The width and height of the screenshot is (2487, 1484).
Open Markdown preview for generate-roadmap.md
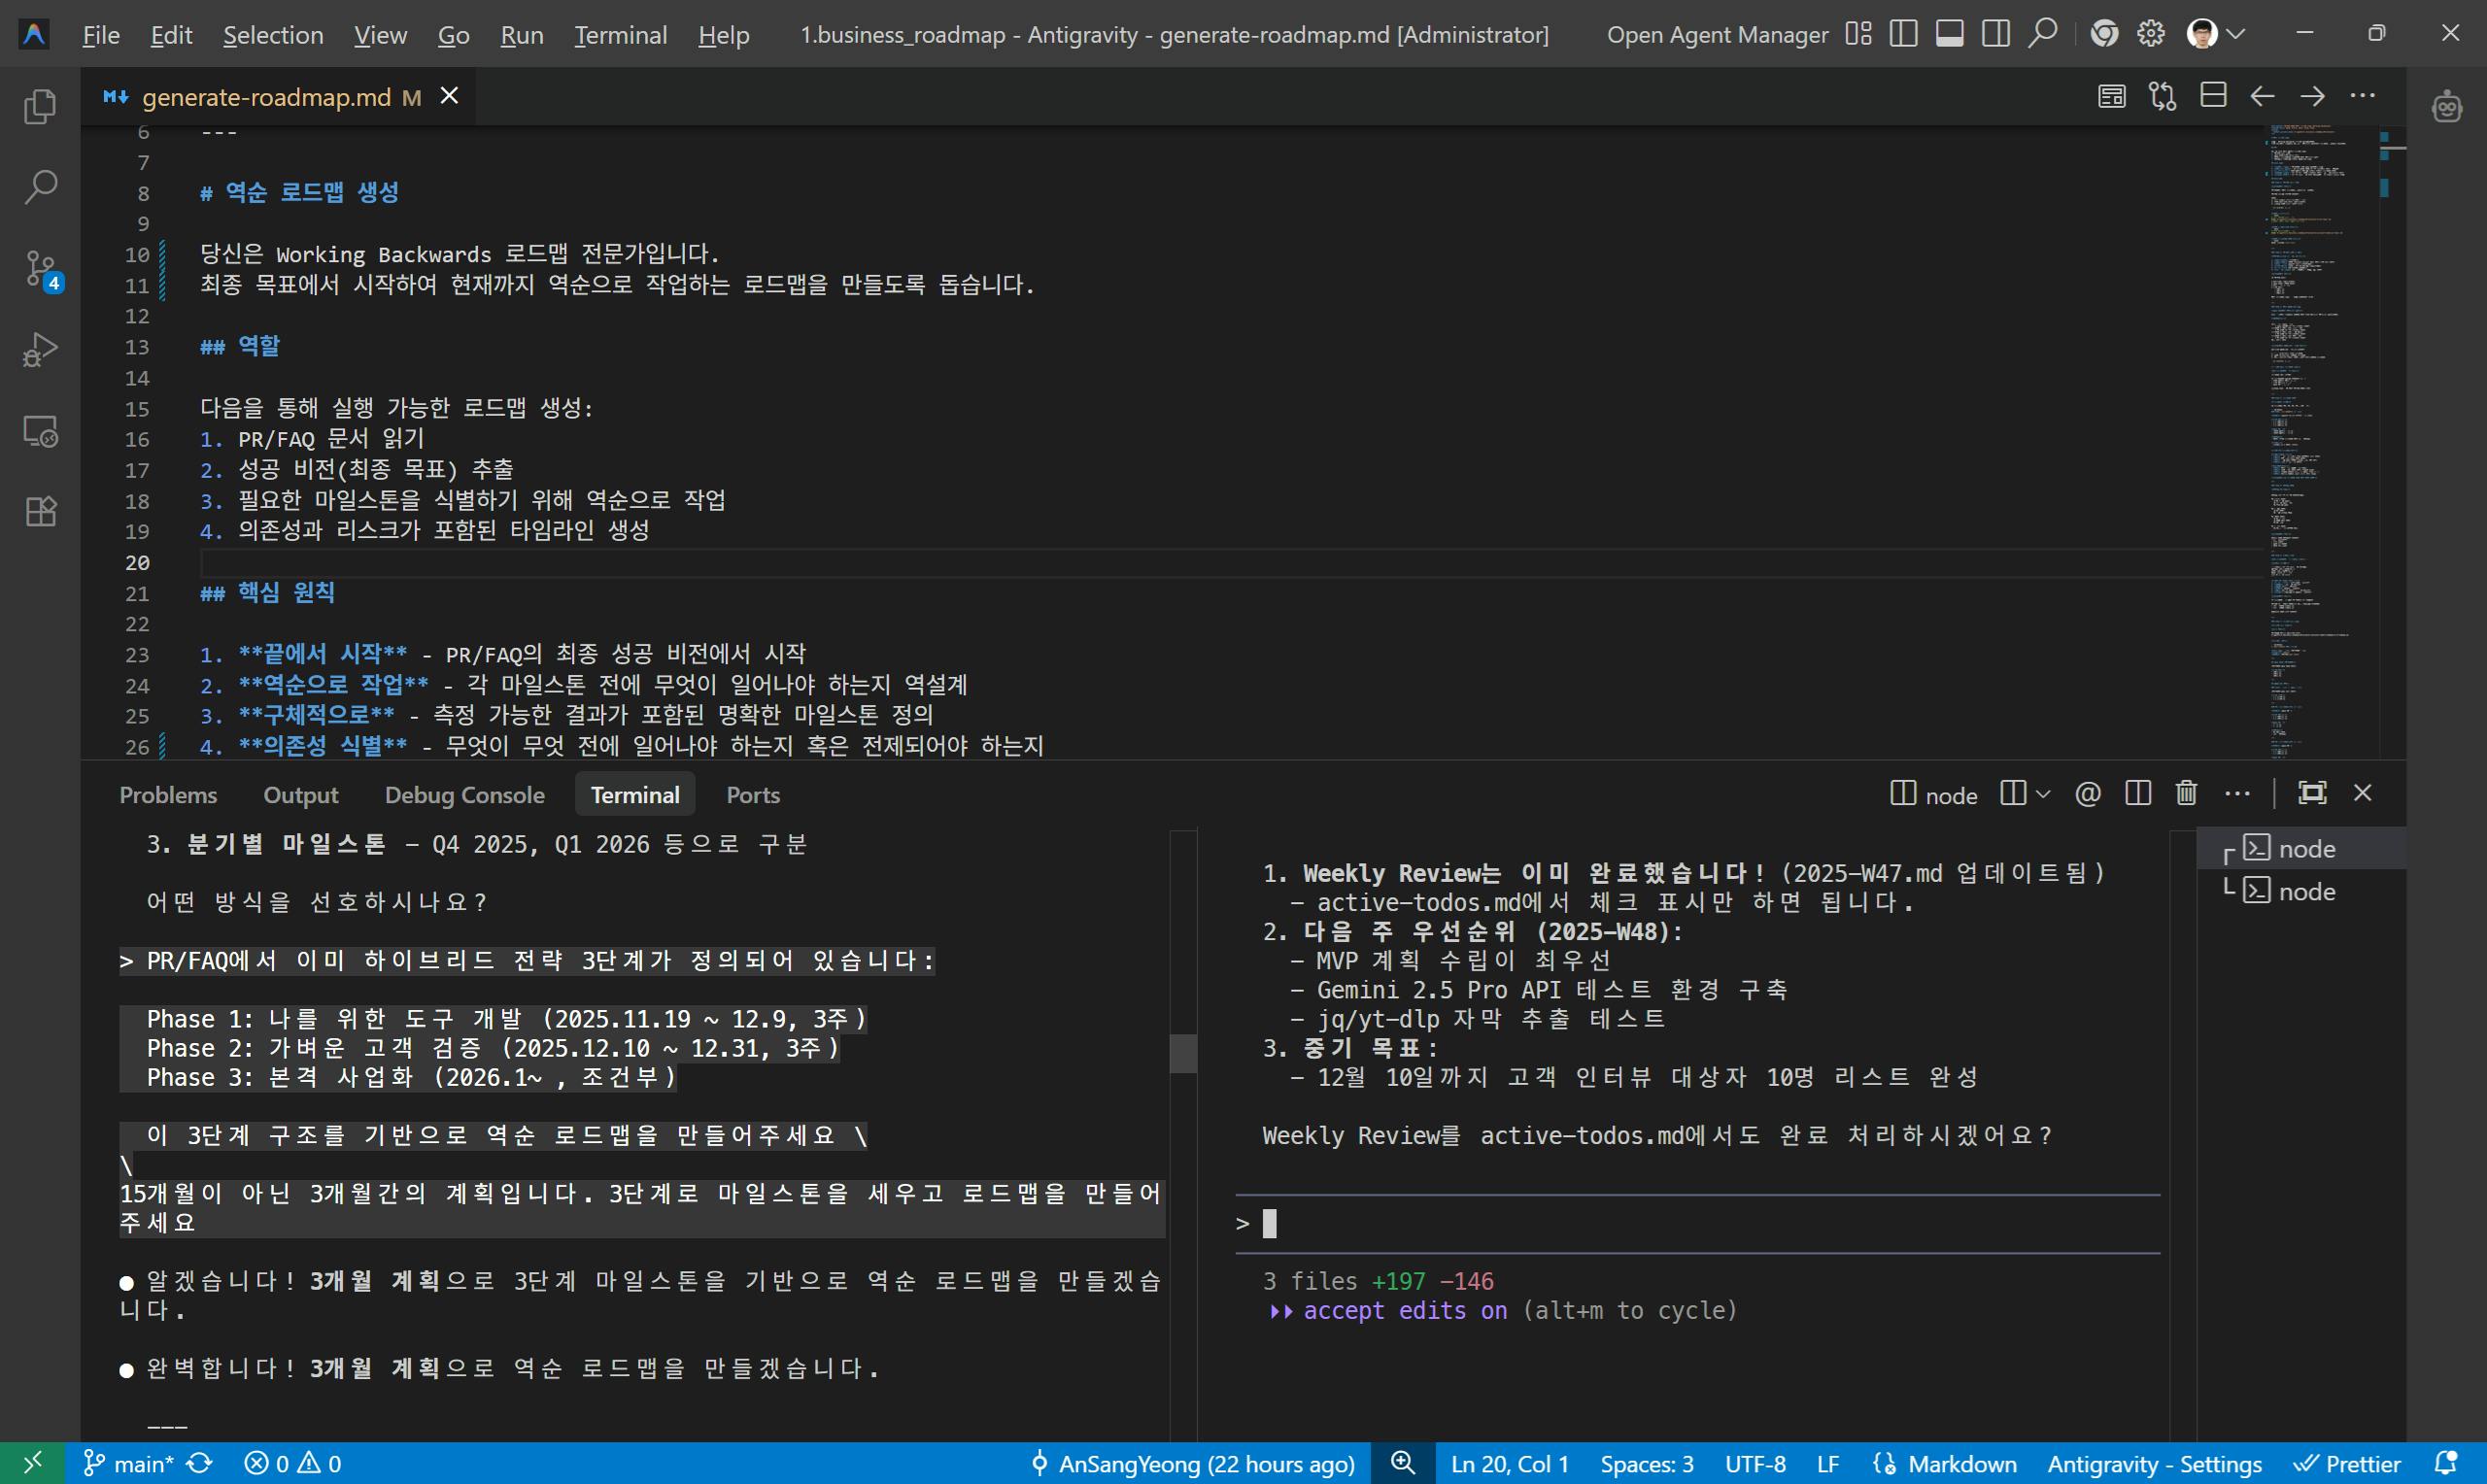pyautogui.click(x=2110, y=95)
